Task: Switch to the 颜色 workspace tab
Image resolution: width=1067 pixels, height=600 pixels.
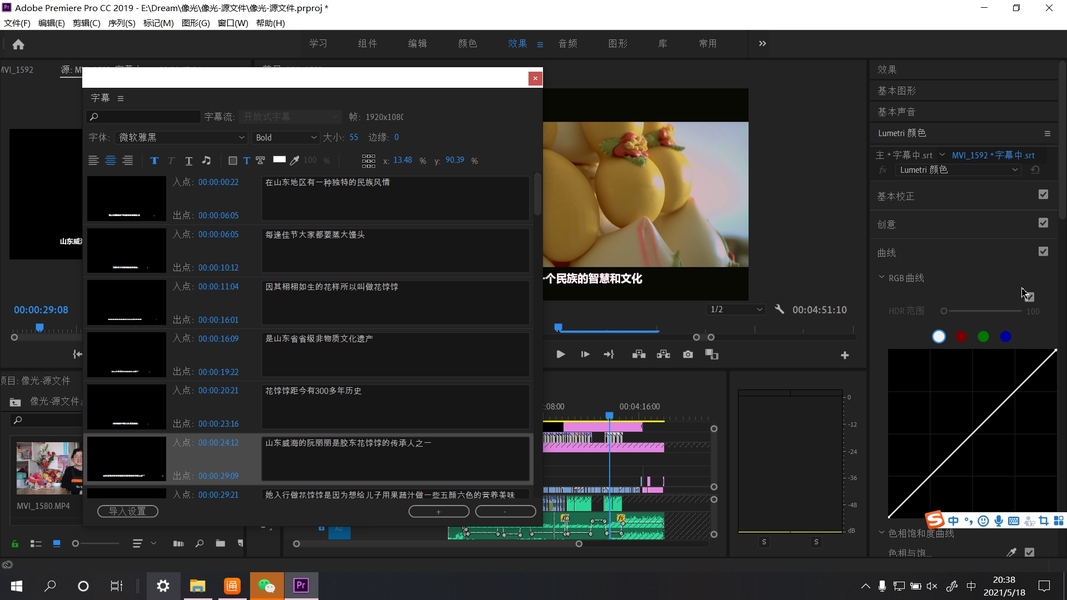Action: click(x=467, y=44)
